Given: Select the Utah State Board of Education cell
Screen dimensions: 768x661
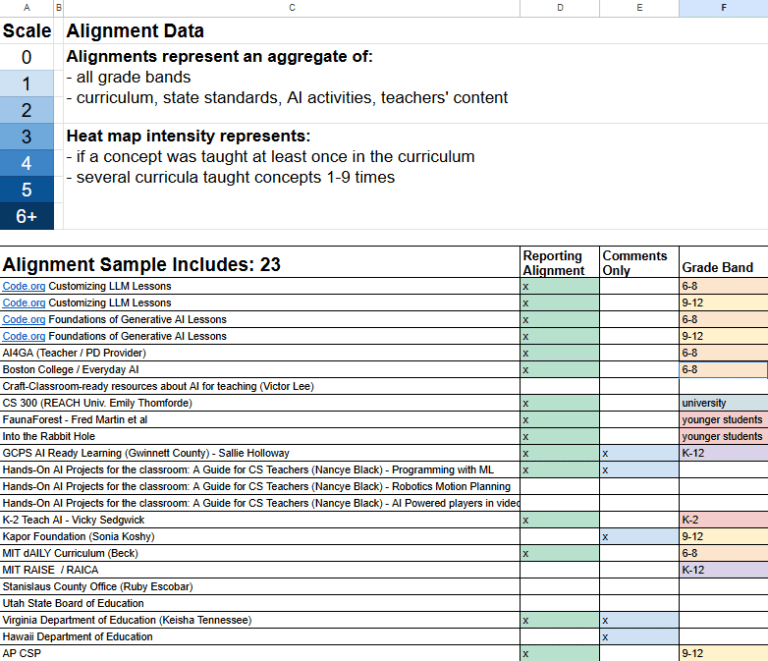Looking at the screenshot, I should [x=260, y=604].
